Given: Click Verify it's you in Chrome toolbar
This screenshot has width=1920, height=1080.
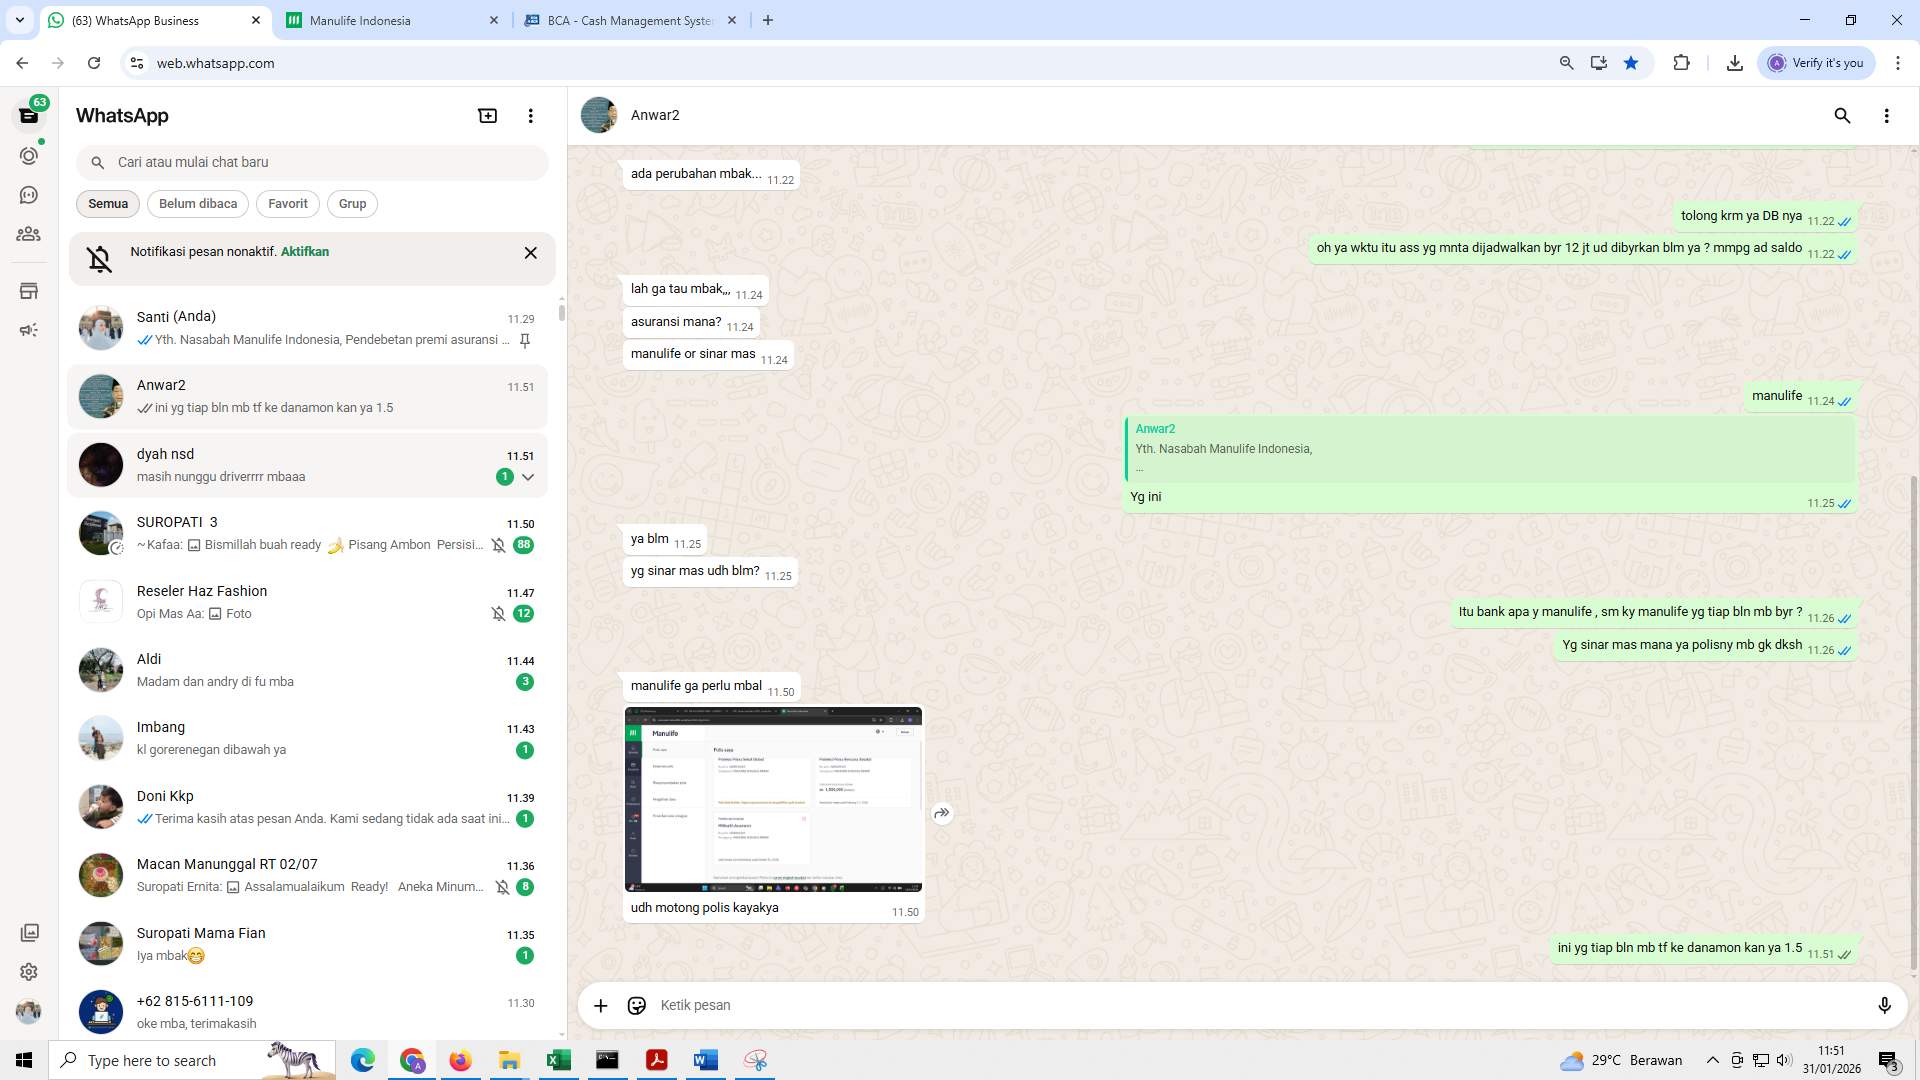Looking at the screenshot, I should click(1816, 62).
